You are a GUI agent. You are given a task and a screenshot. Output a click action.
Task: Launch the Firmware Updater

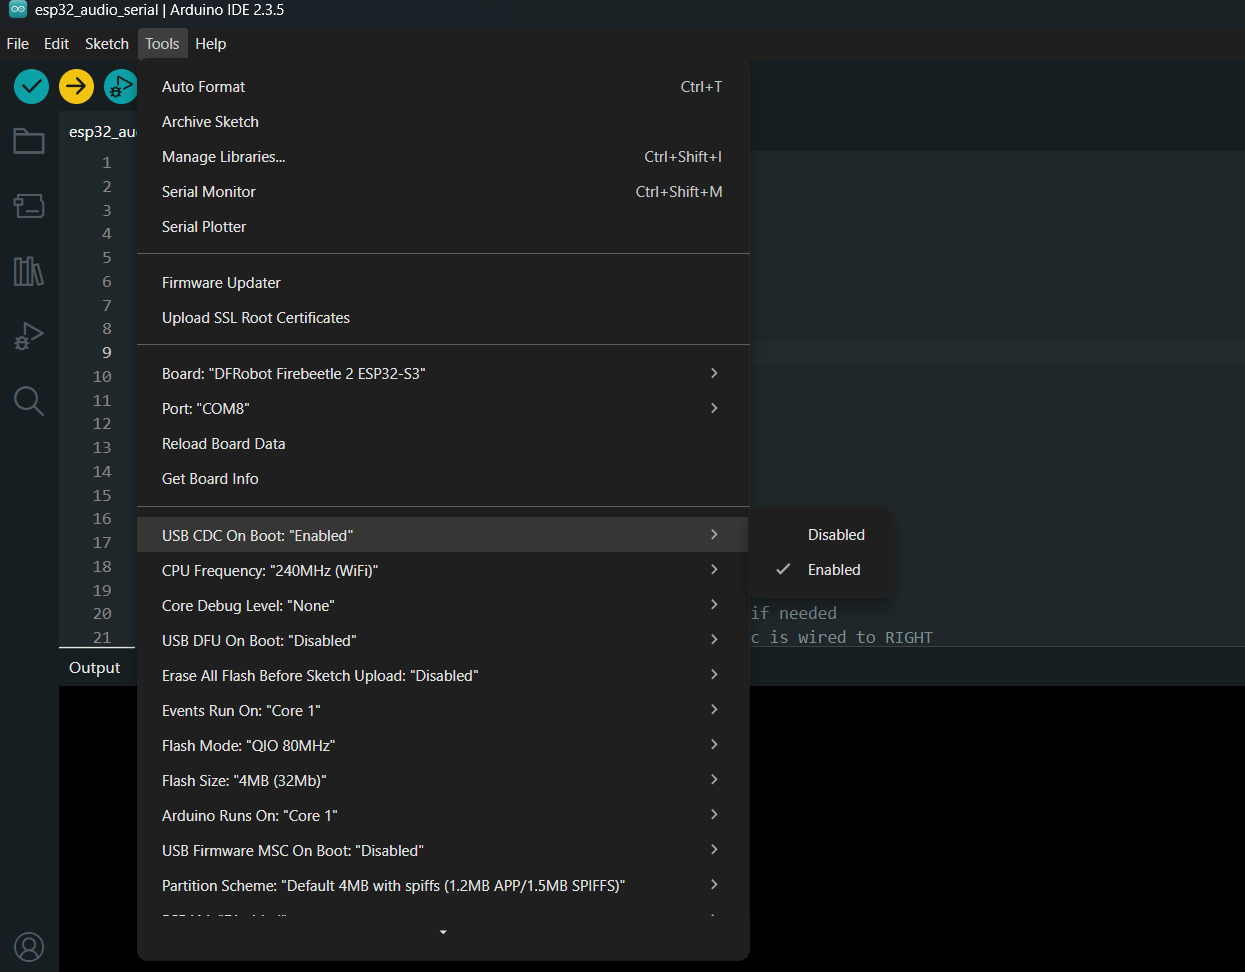(x=443, y=283)
